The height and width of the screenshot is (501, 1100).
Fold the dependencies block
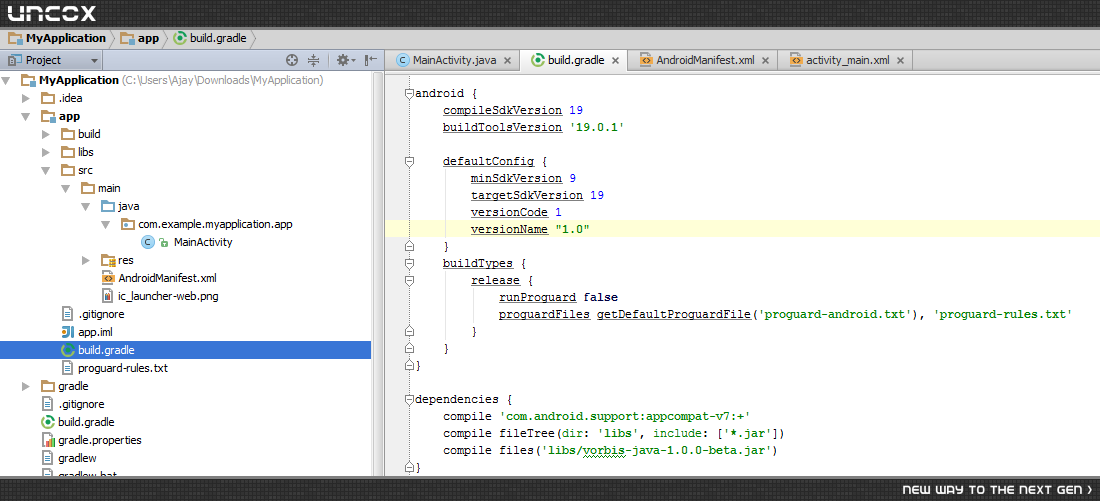pos(409,400)
